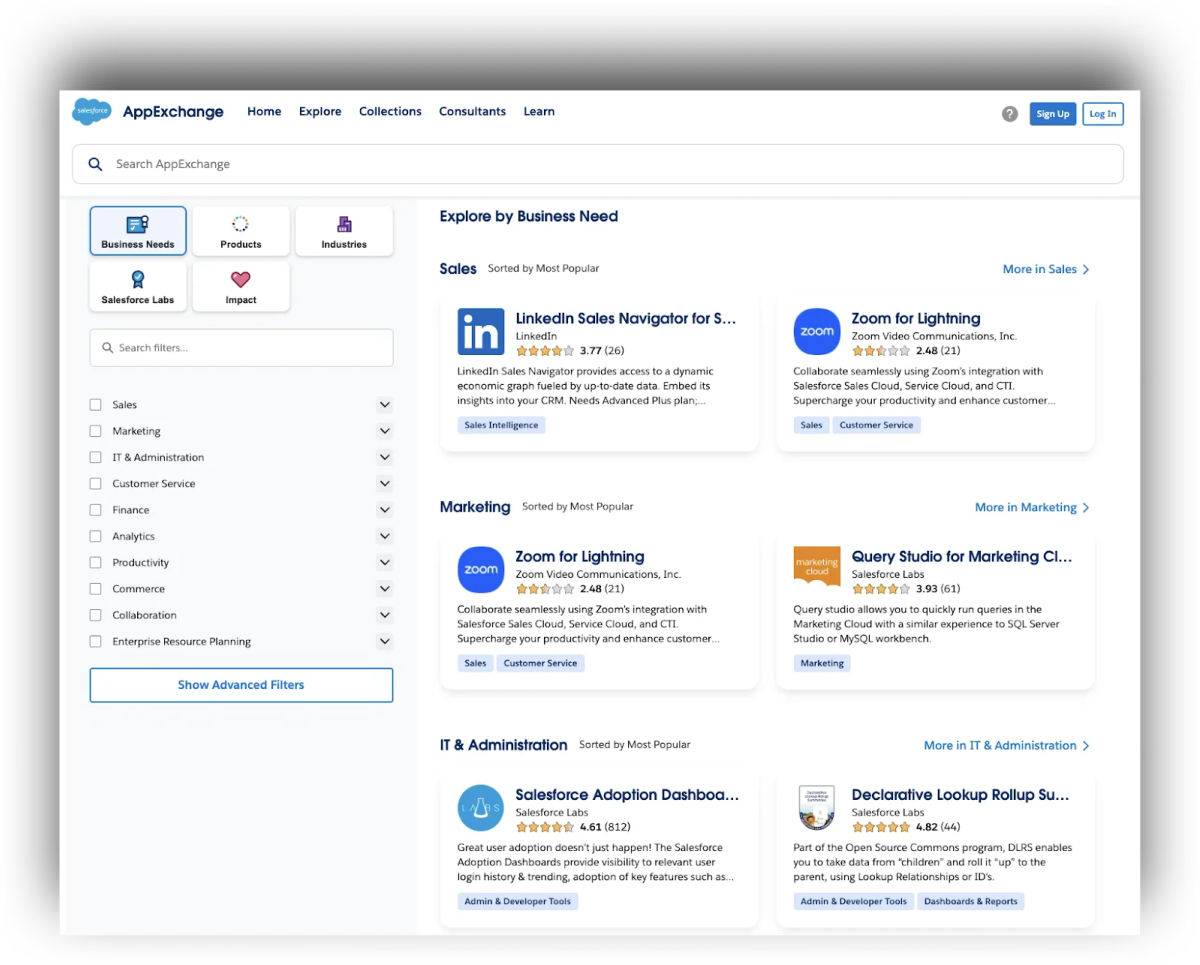Image resolution: width=1200 pixels, height=965 pixels.
Task: Click Admin & Developer Tools tag on Adoption Dashboards
Action: pos(518,901)
